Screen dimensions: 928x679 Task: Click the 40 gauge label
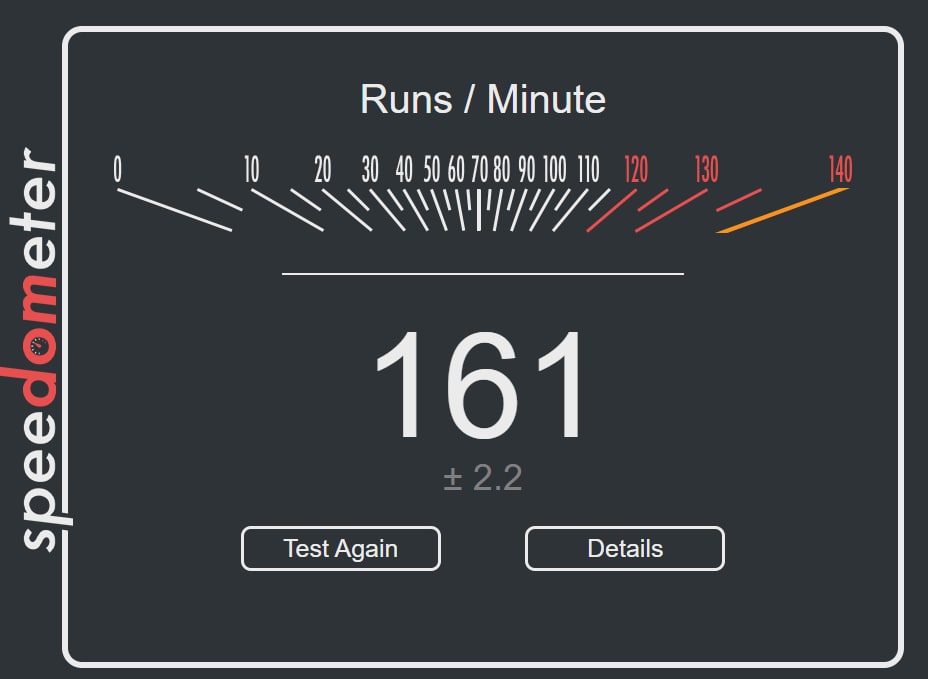pos(404,169)
